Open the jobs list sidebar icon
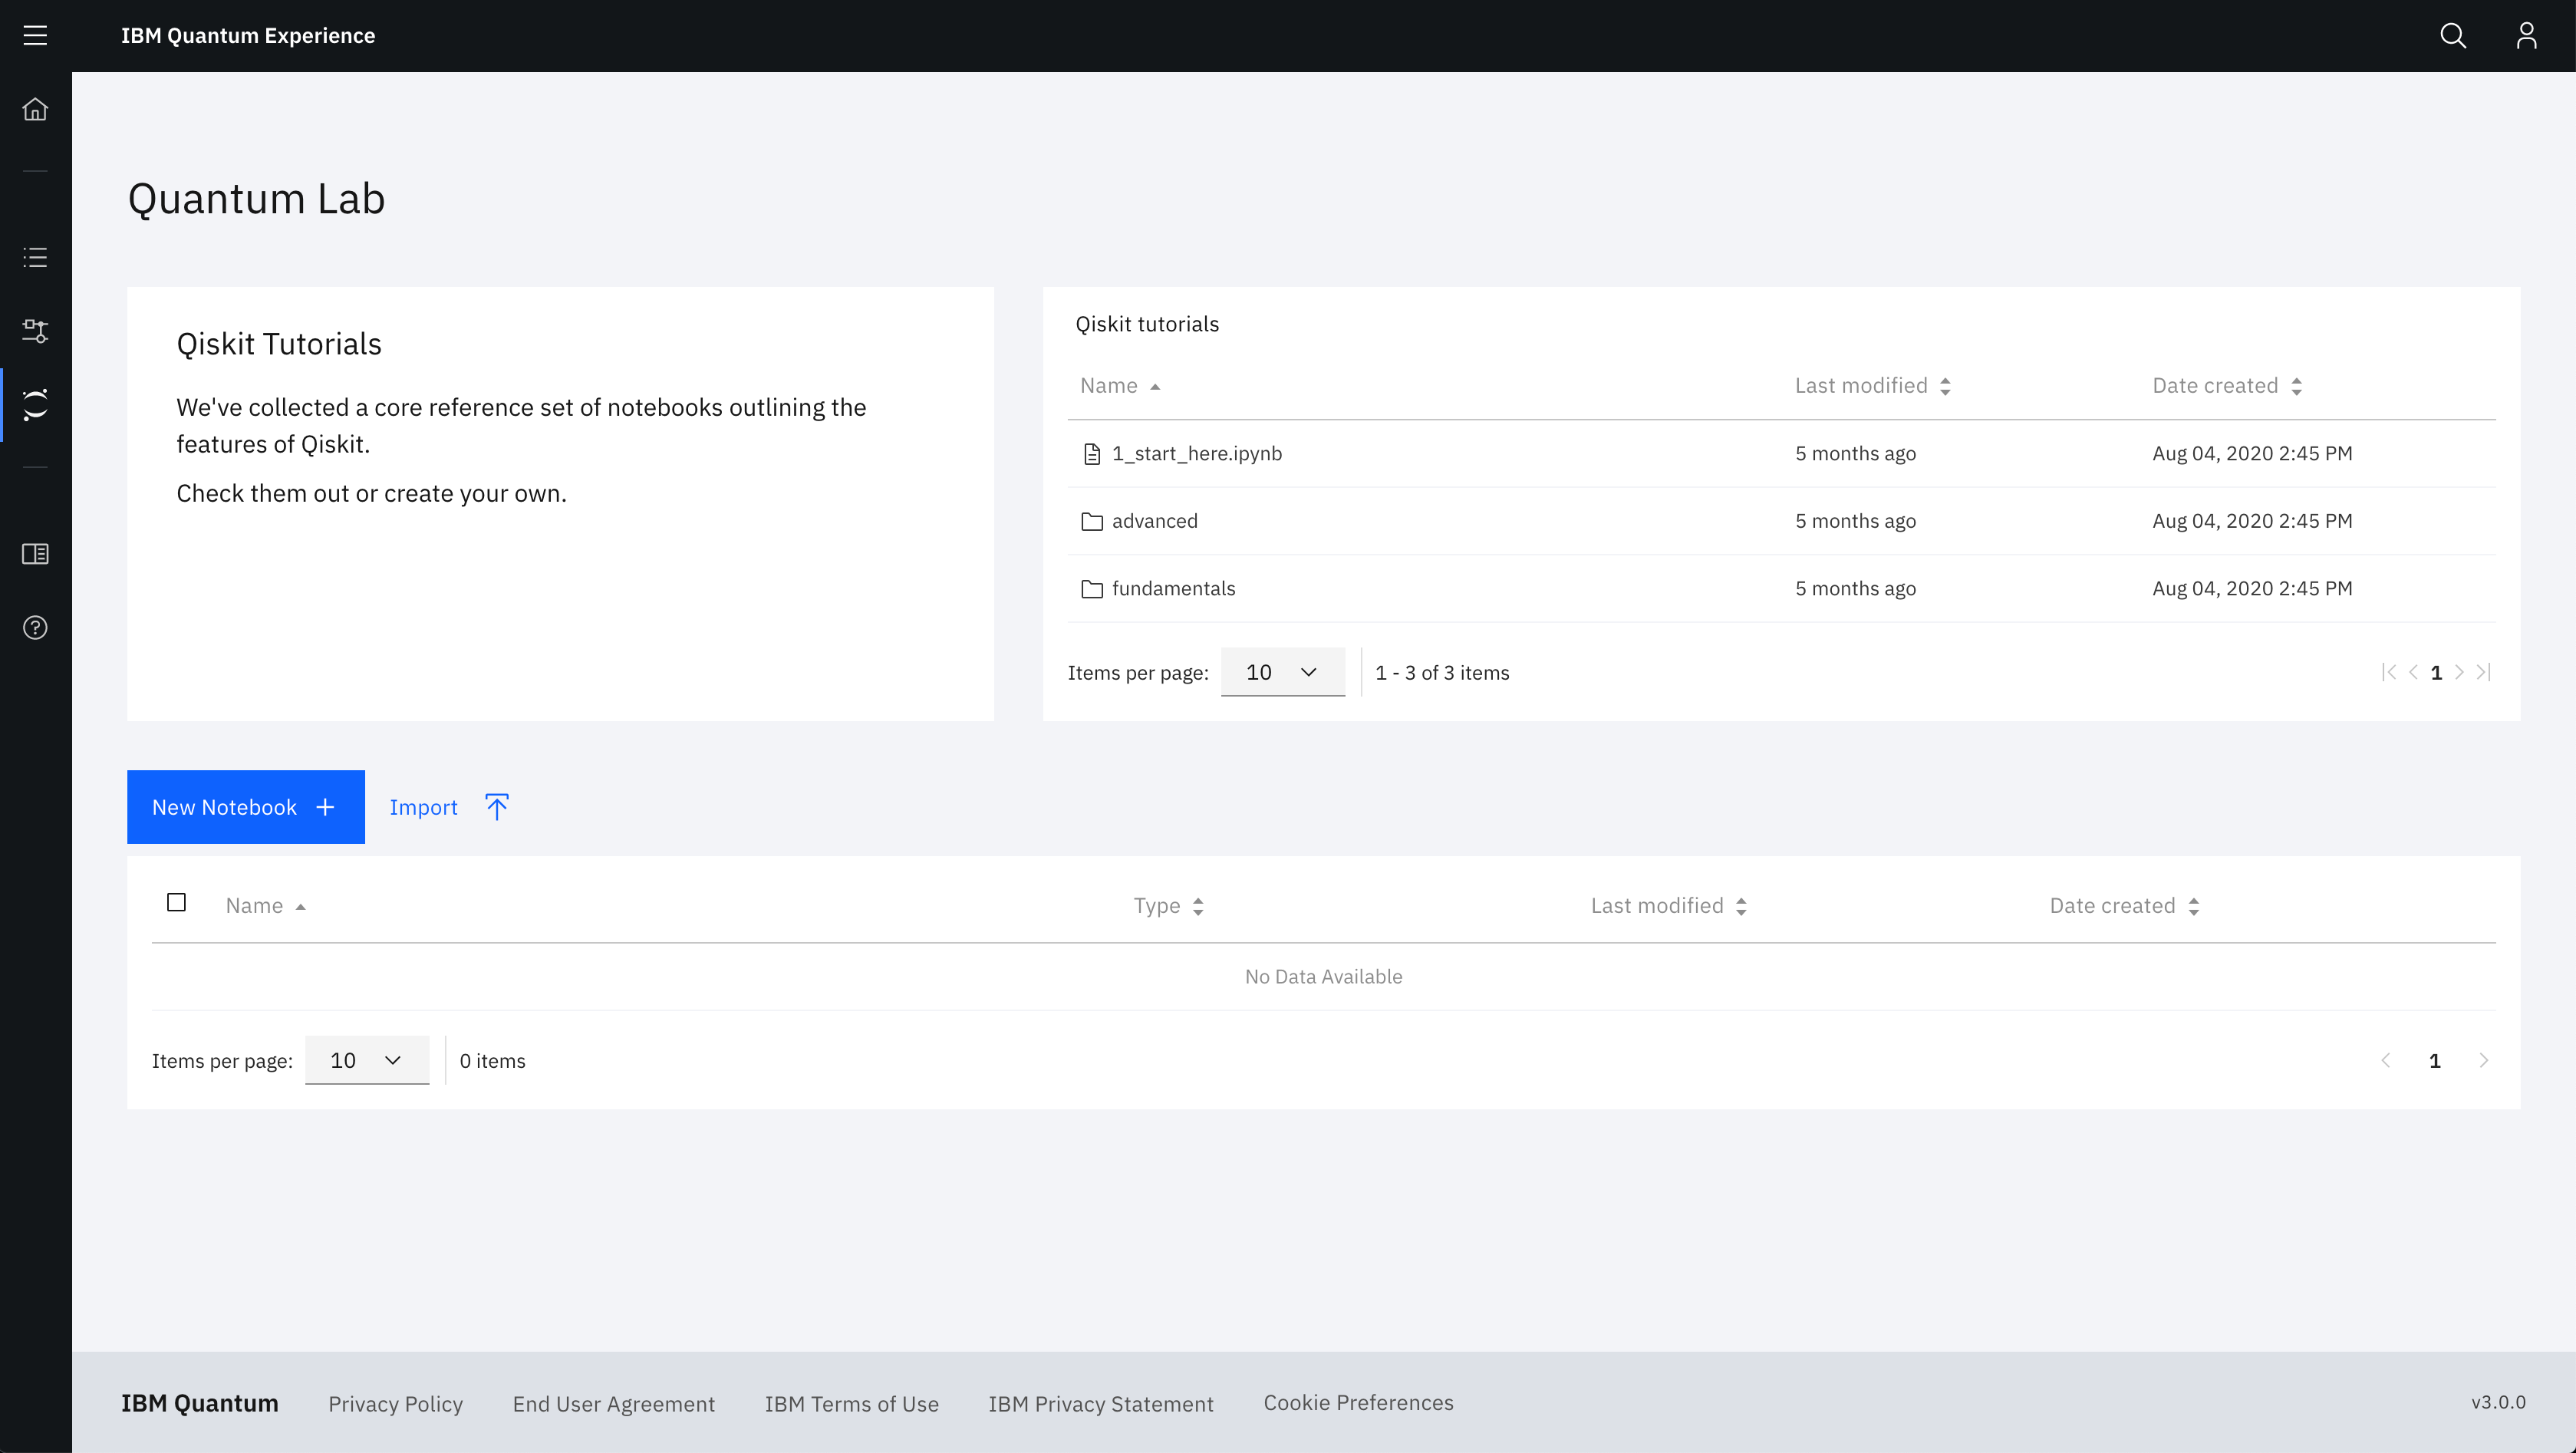This screenshot has height=1453, width=2576. click(35, 258)
